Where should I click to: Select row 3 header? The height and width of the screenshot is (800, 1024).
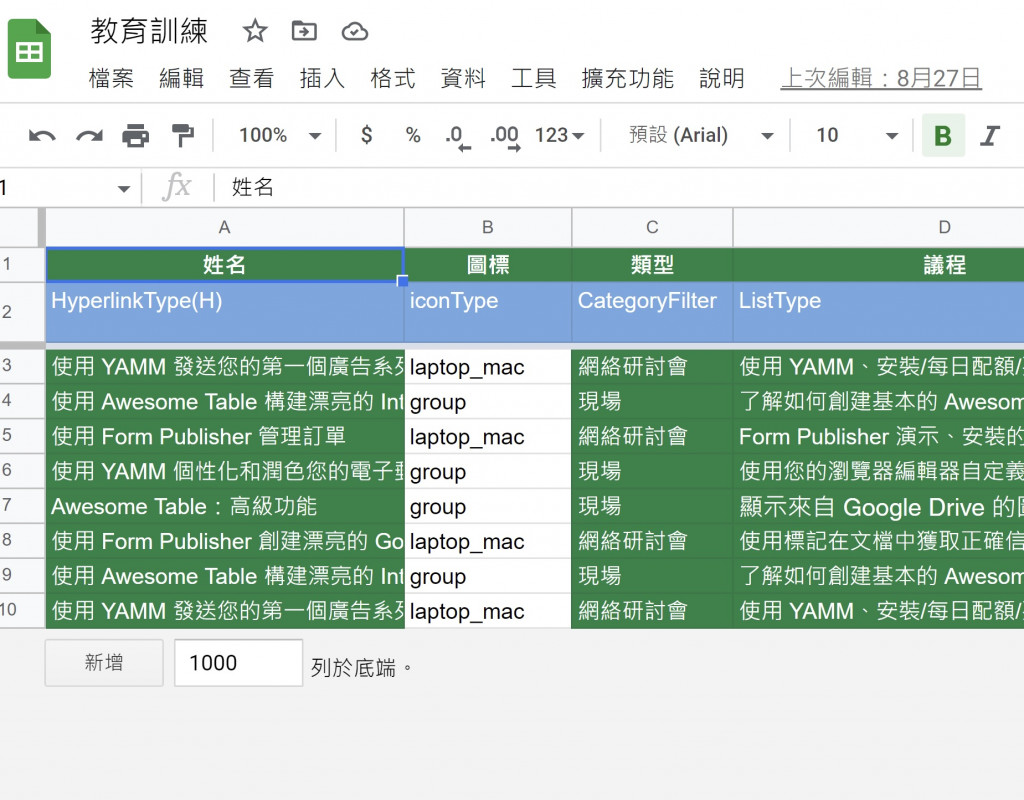click(22, 365)
